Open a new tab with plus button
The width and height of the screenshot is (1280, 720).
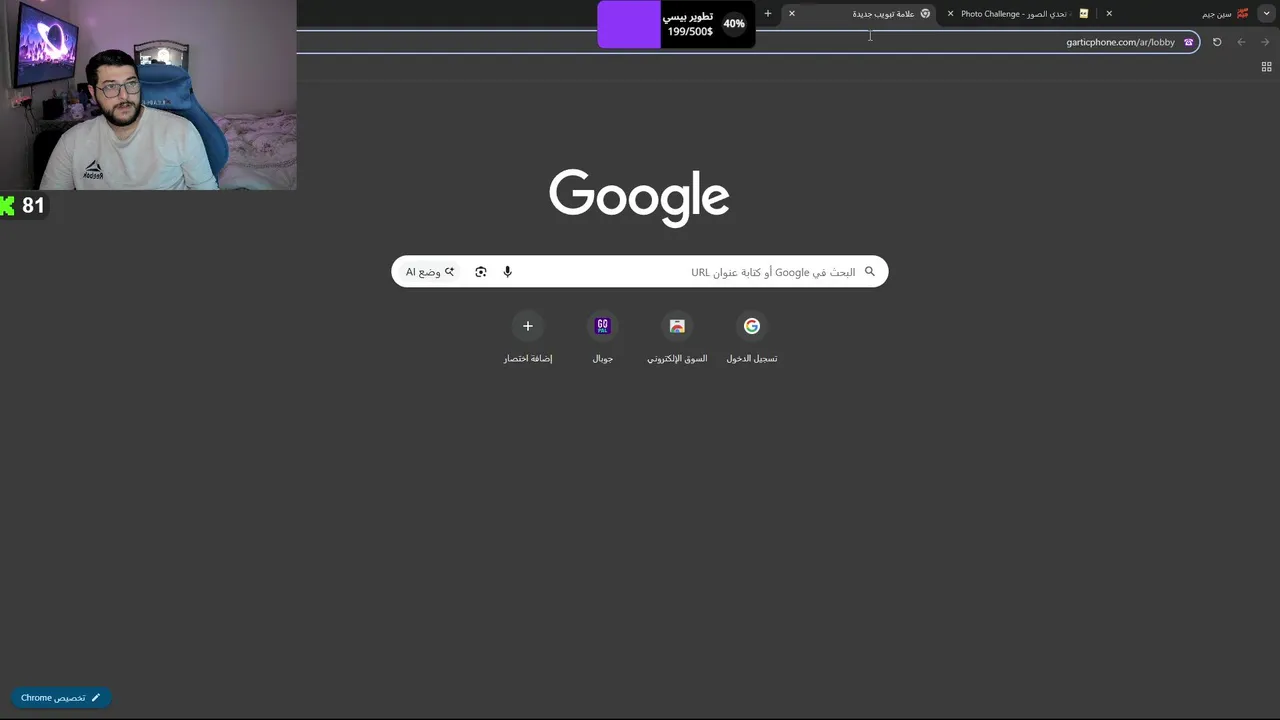[x=768, y=14]
